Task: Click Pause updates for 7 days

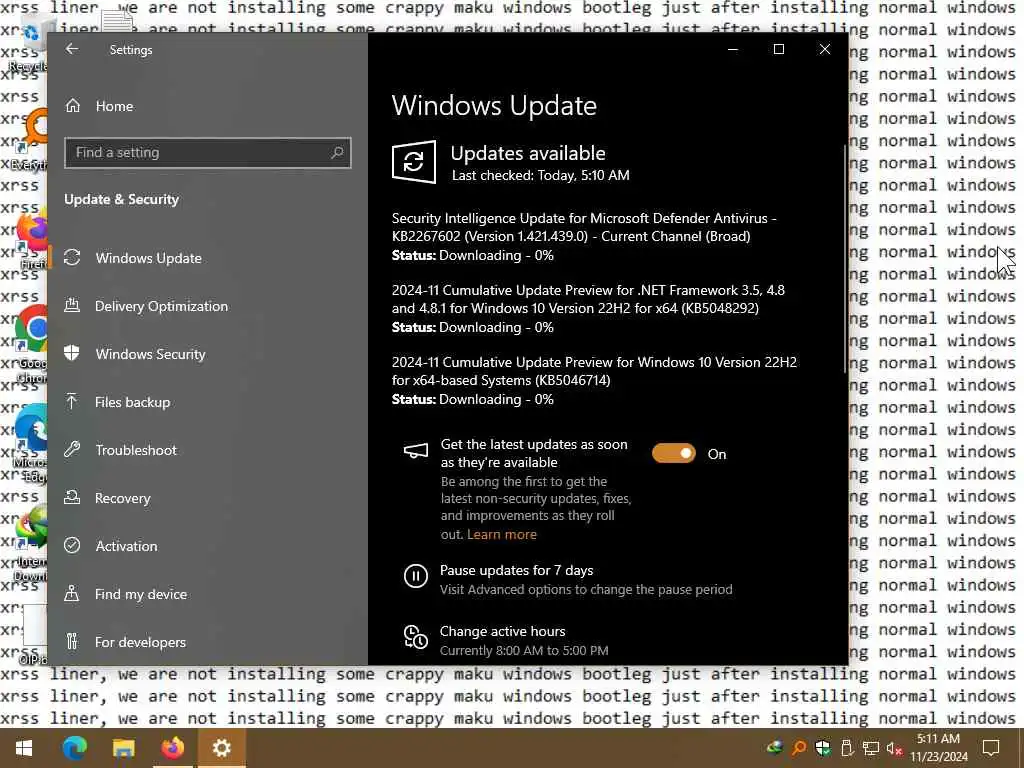Action: [516, 570]
